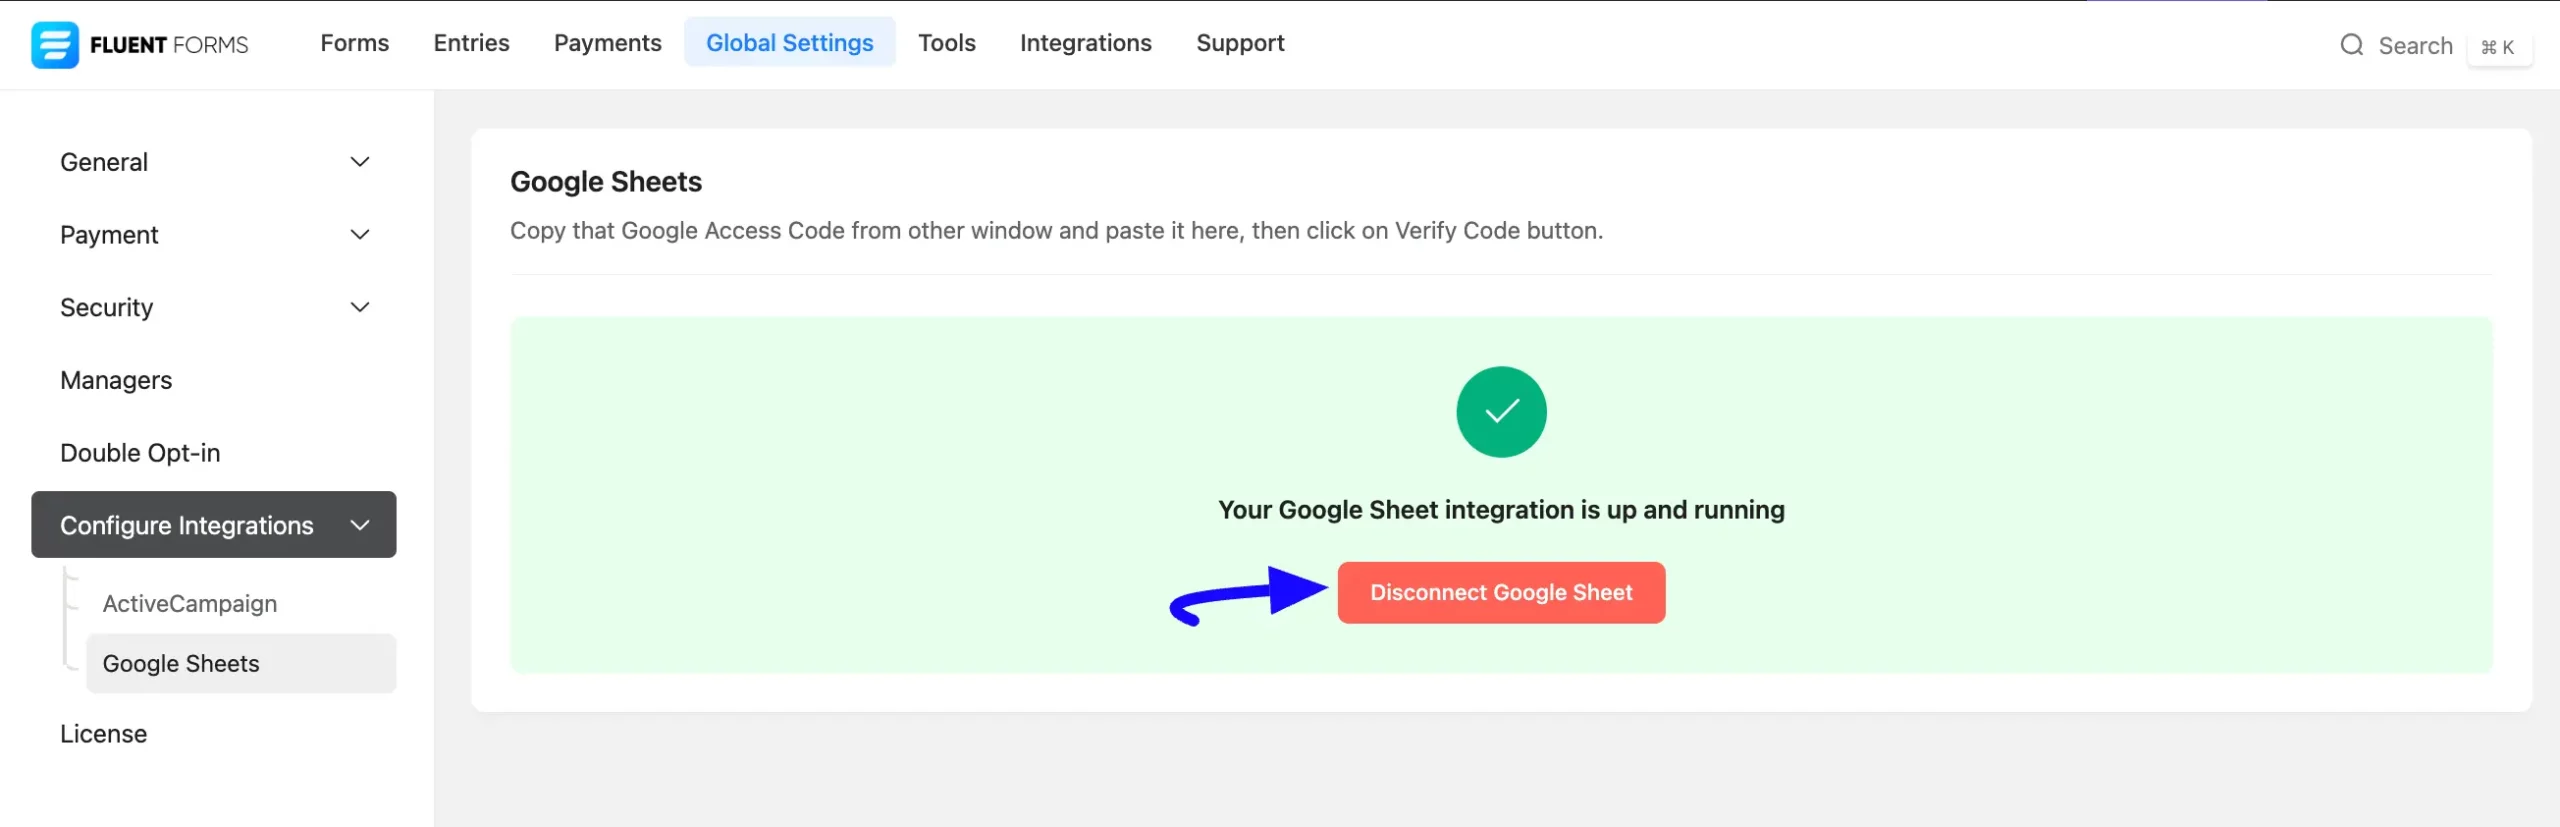Open the Integrations menu item
This screenshot has height=827, width=2560.
pos(1085,43)
